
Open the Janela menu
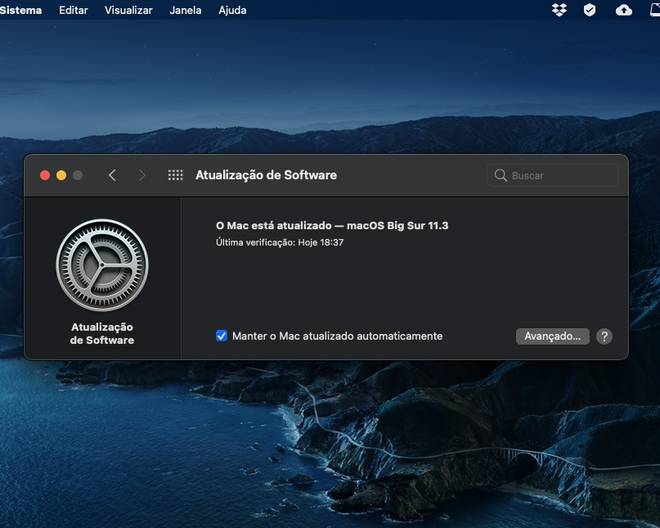click(185, 10)
